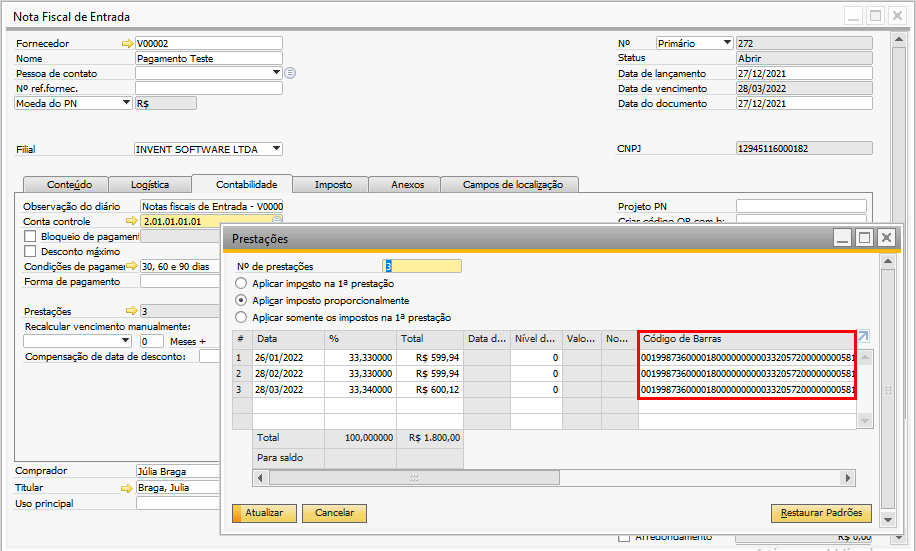The width and height of the screenshot is (916, 551).
Task: Follow Titular link arrow for Braga, Julia
Action: click(127, 488)
